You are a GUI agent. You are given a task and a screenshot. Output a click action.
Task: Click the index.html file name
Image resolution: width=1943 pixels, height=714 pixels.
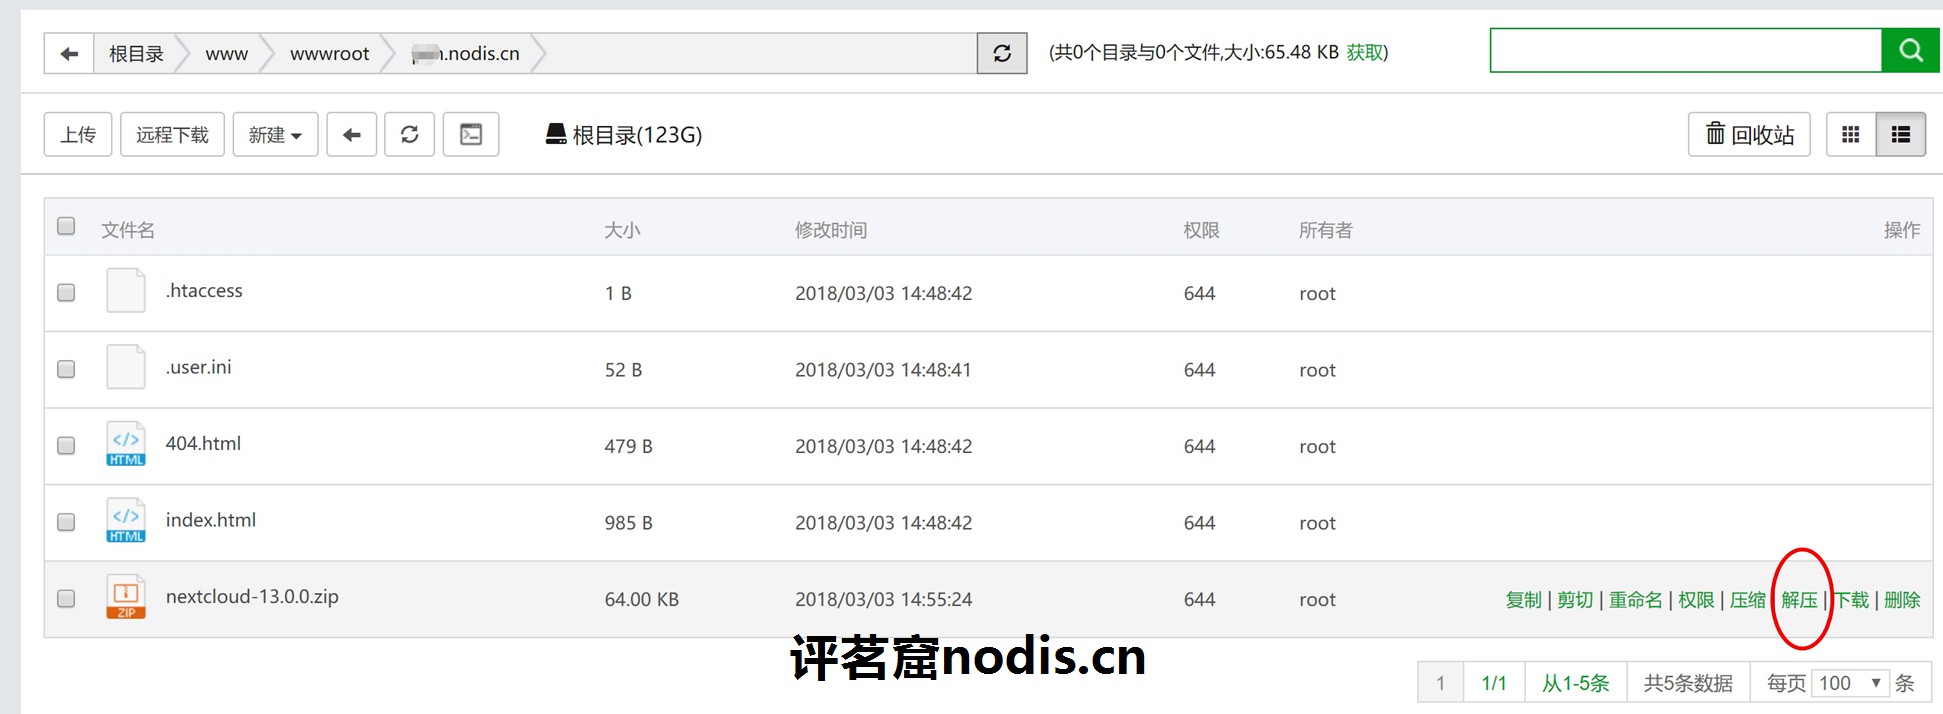tap(211, 520)
